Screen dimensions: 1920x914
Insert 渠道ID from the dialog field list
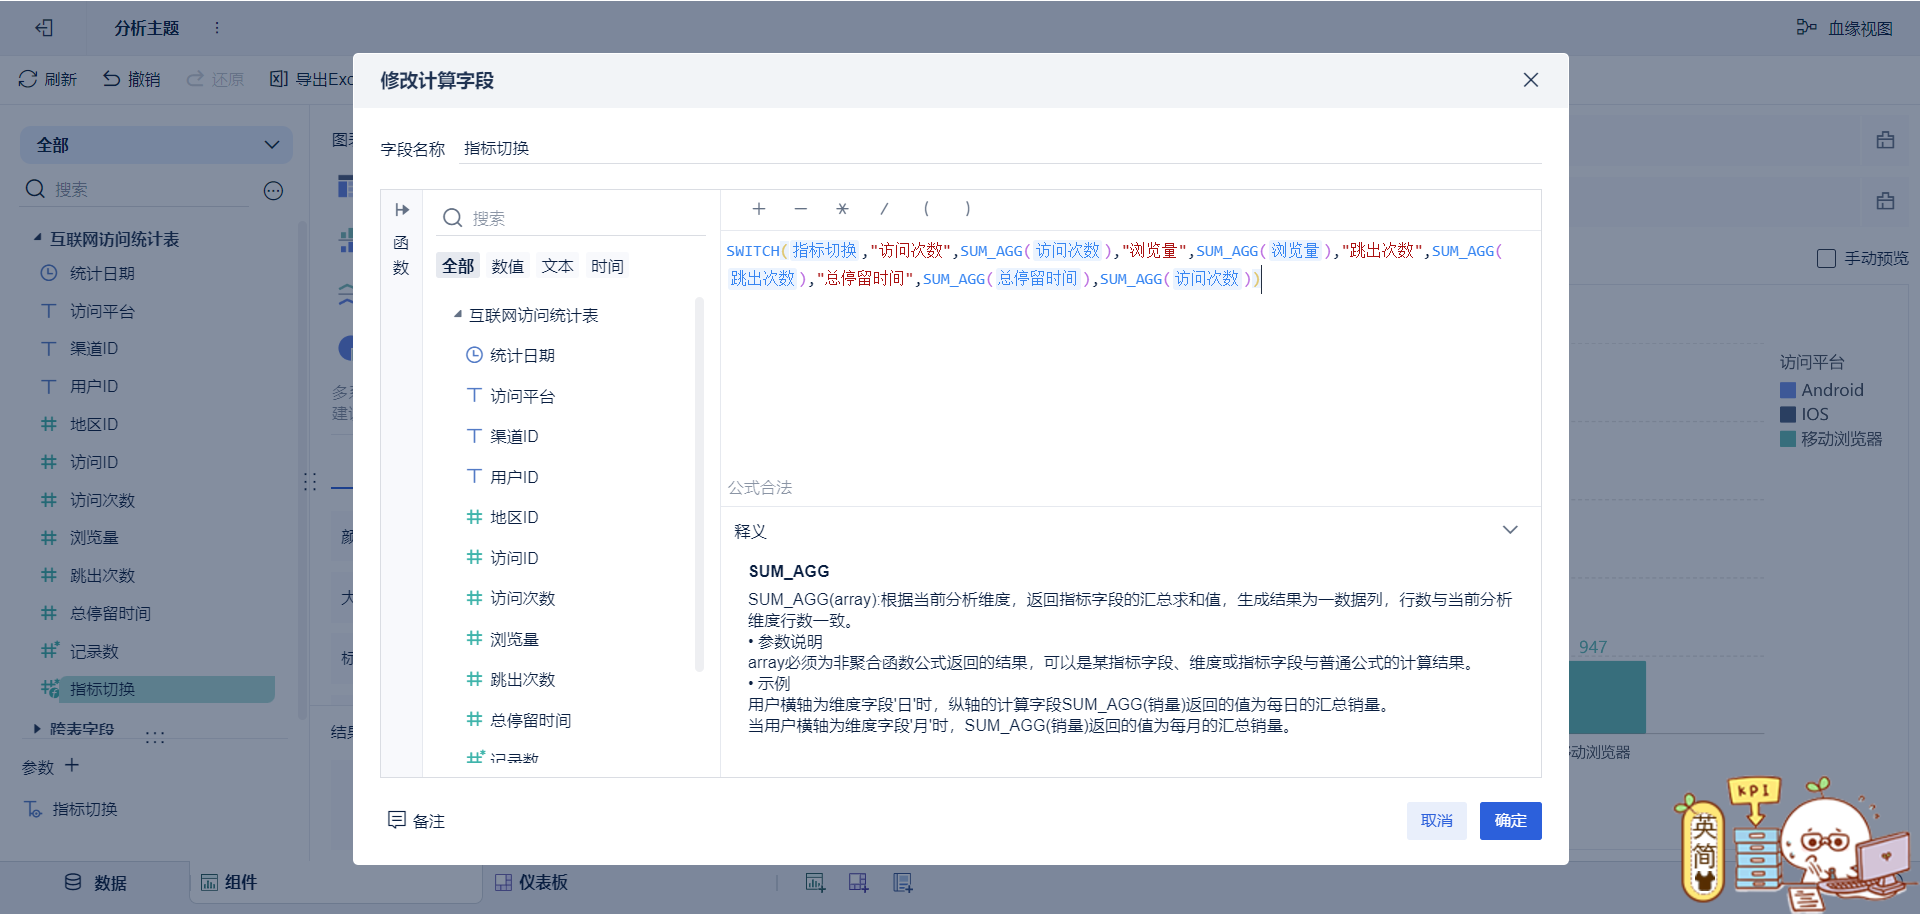point(514,436)
